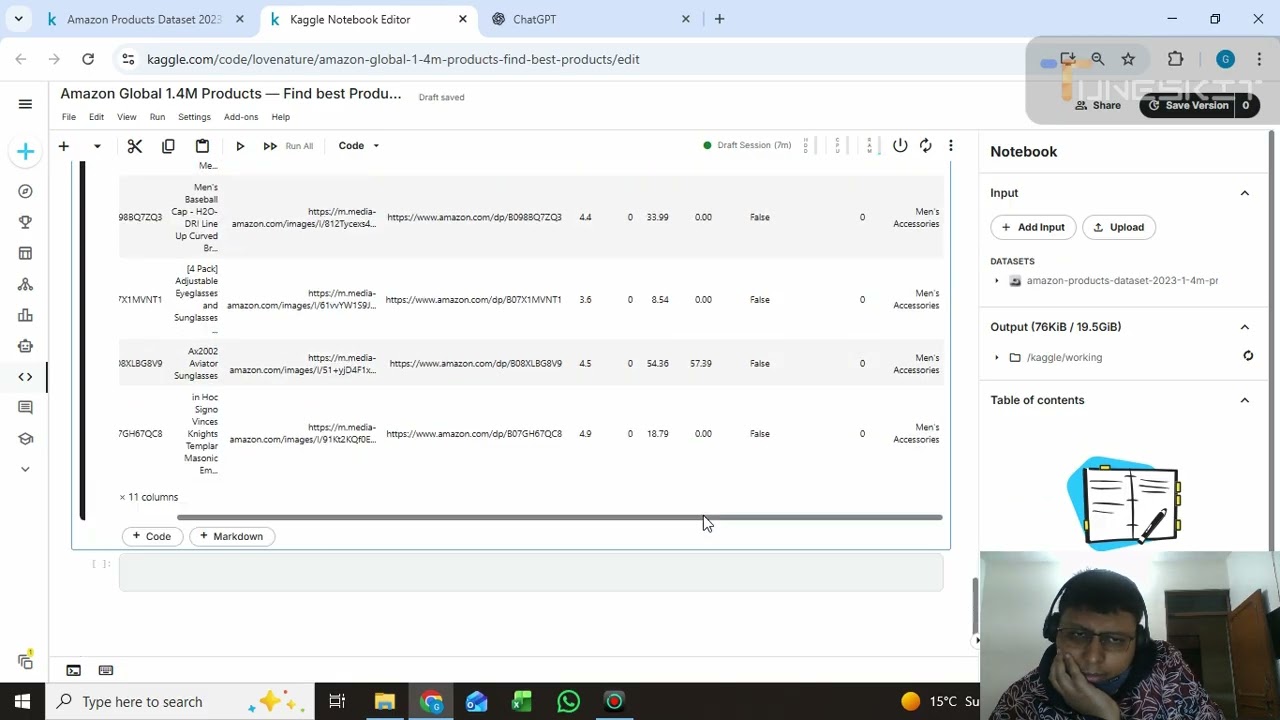Image resolution: width=1280 pixels, height=720 pixels.
Task: Restart session with refresh icon
Action: 926,146
